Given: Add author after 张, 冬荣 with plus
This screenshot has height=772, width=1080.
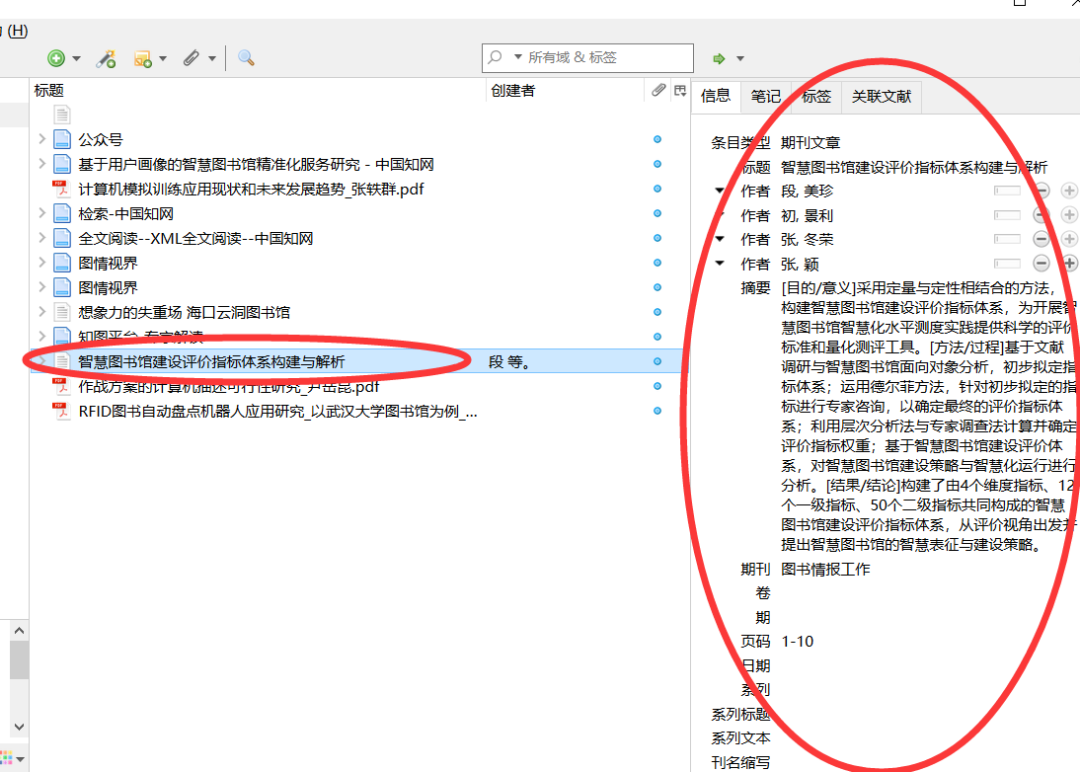Looking at the screenshot, I should 1069,239.
